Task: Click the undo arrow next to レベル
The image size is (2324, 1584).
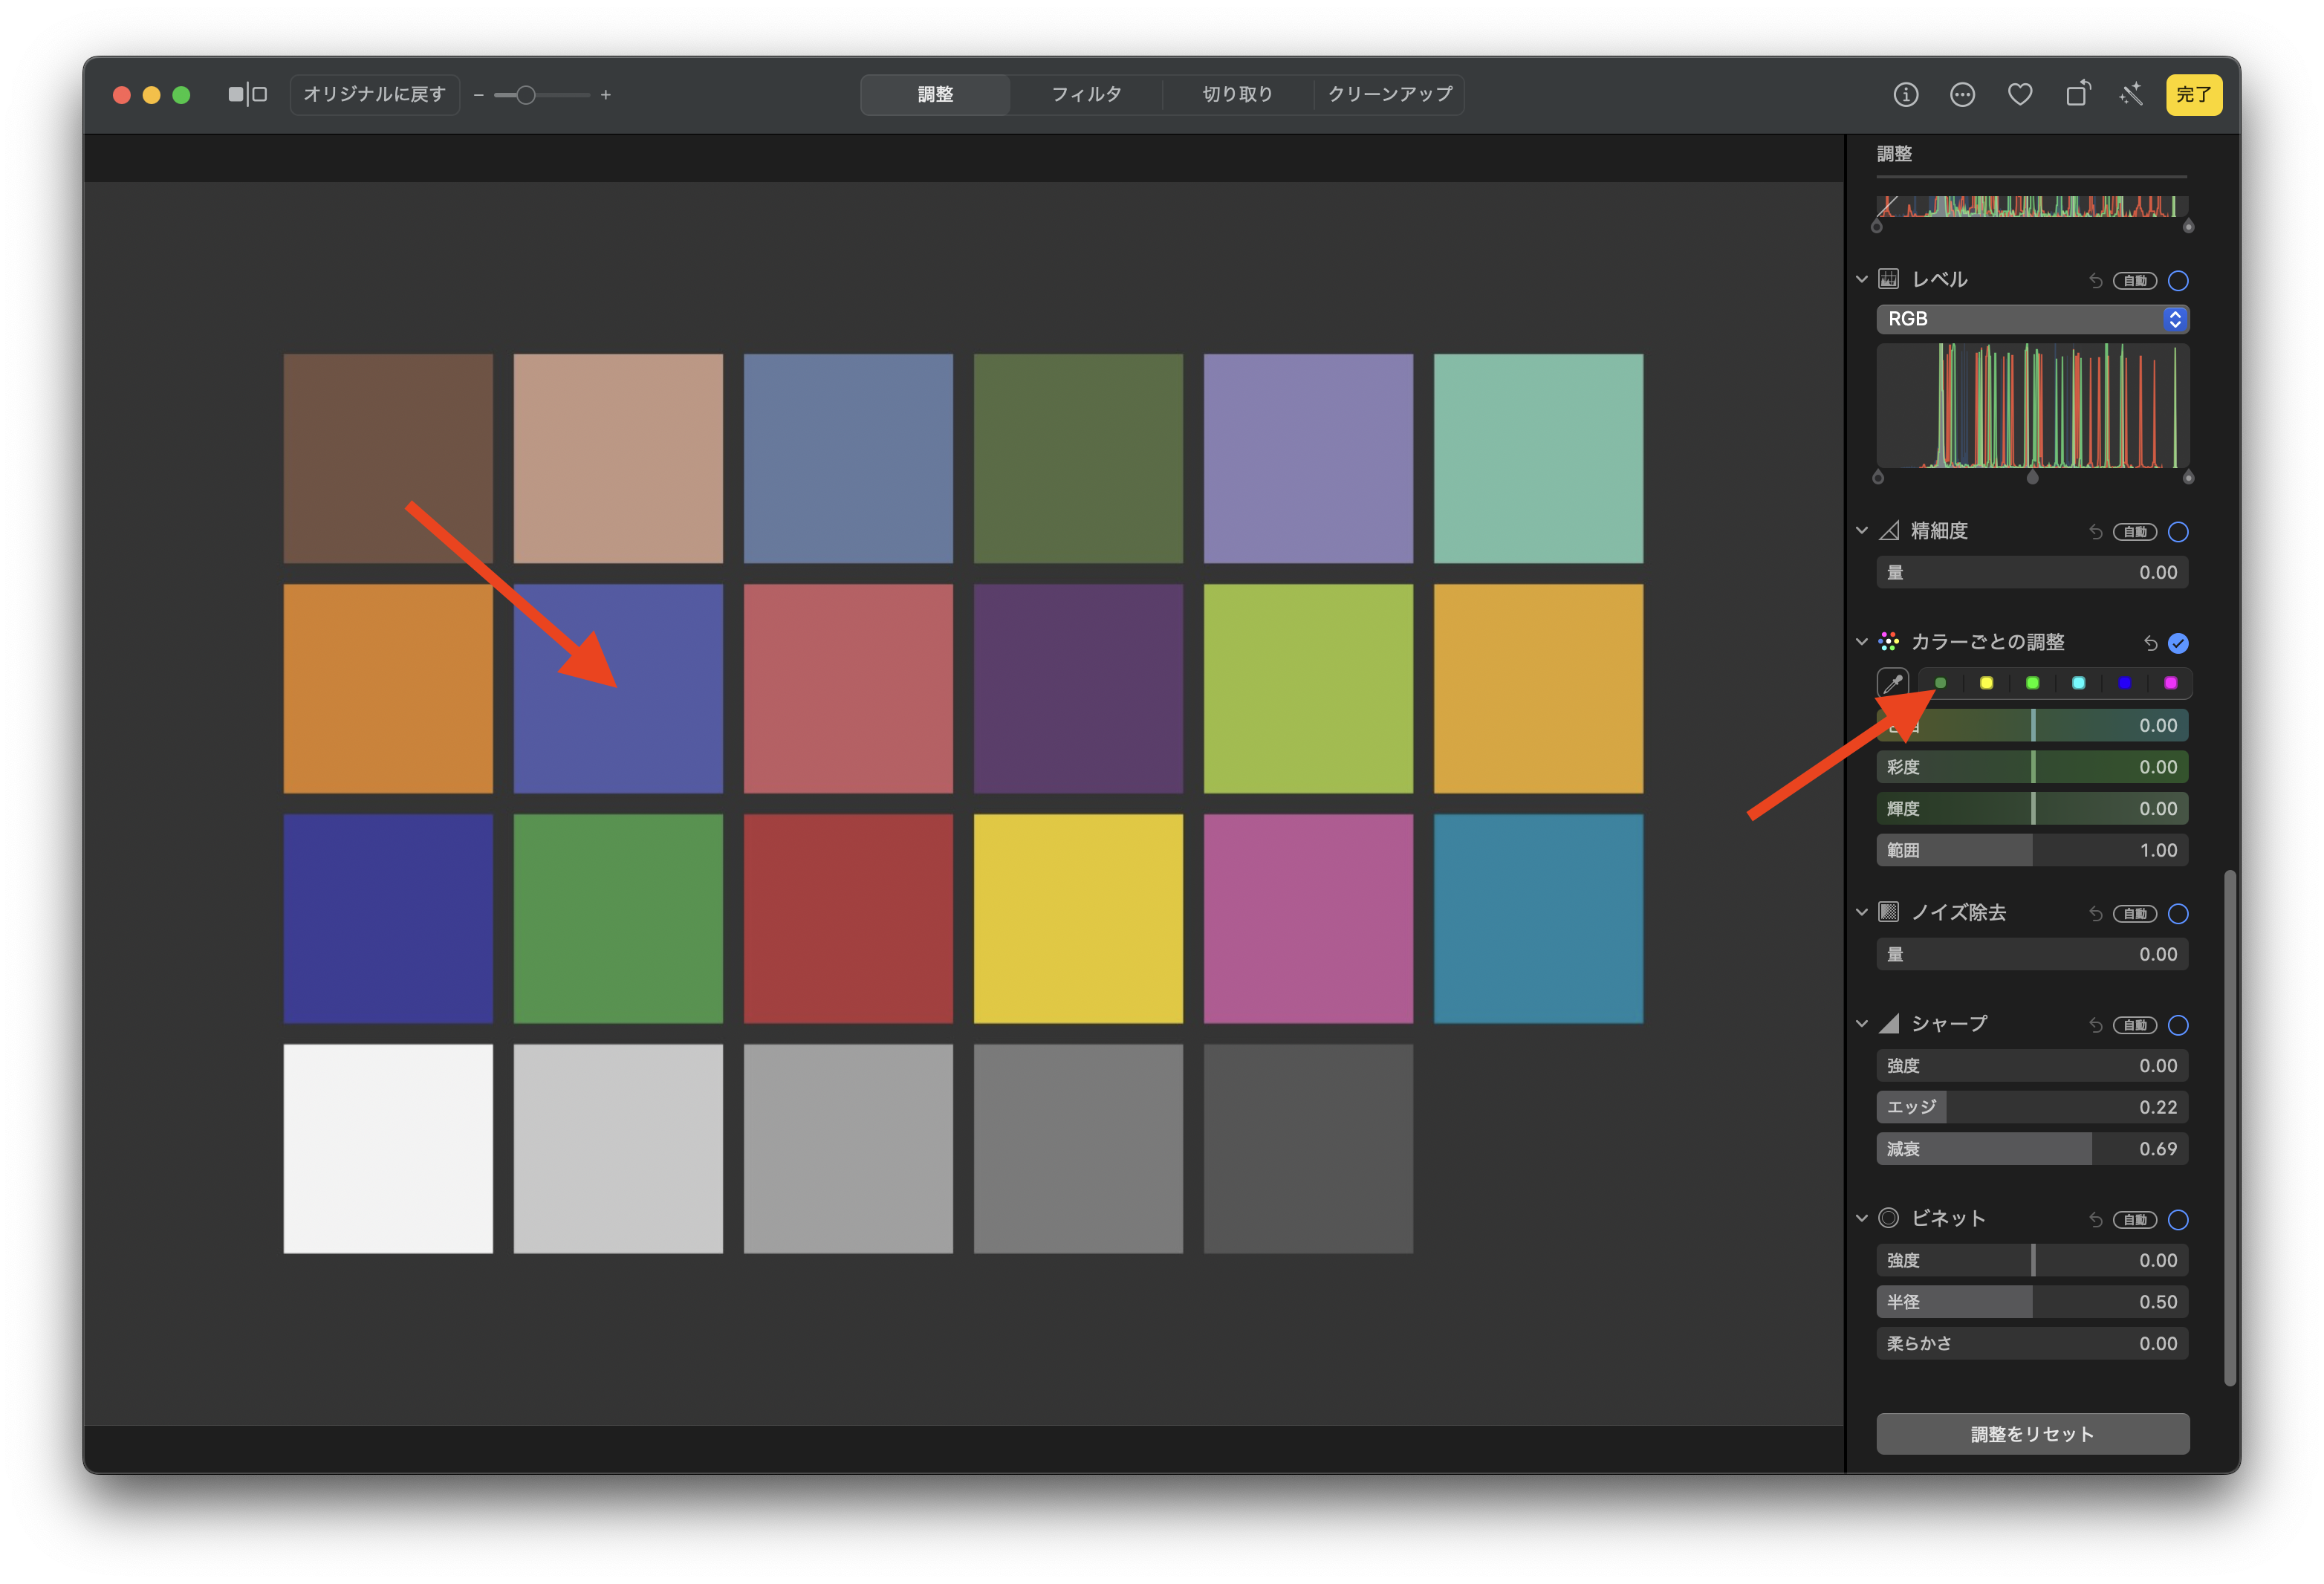Action: [2095, 281]
